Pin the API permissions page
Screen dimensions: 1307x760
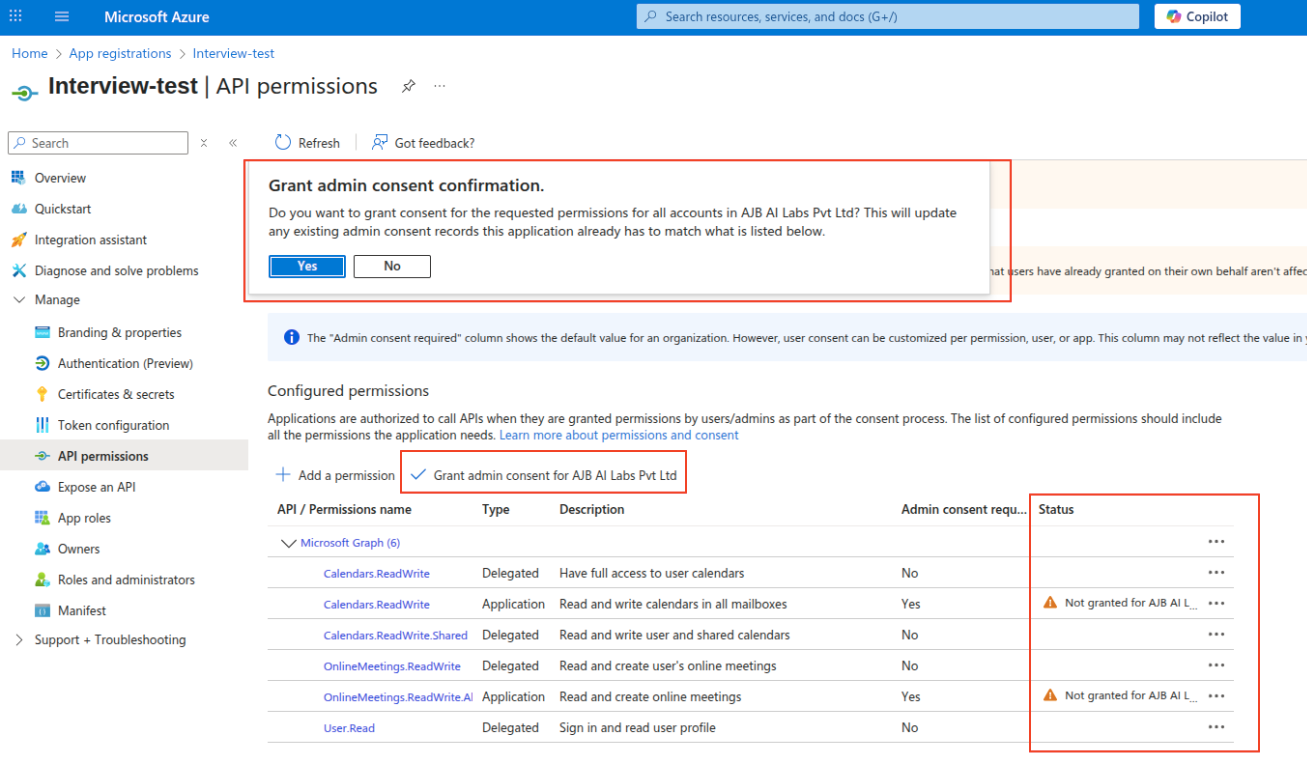pyautogui.click(x=408, y=87)
